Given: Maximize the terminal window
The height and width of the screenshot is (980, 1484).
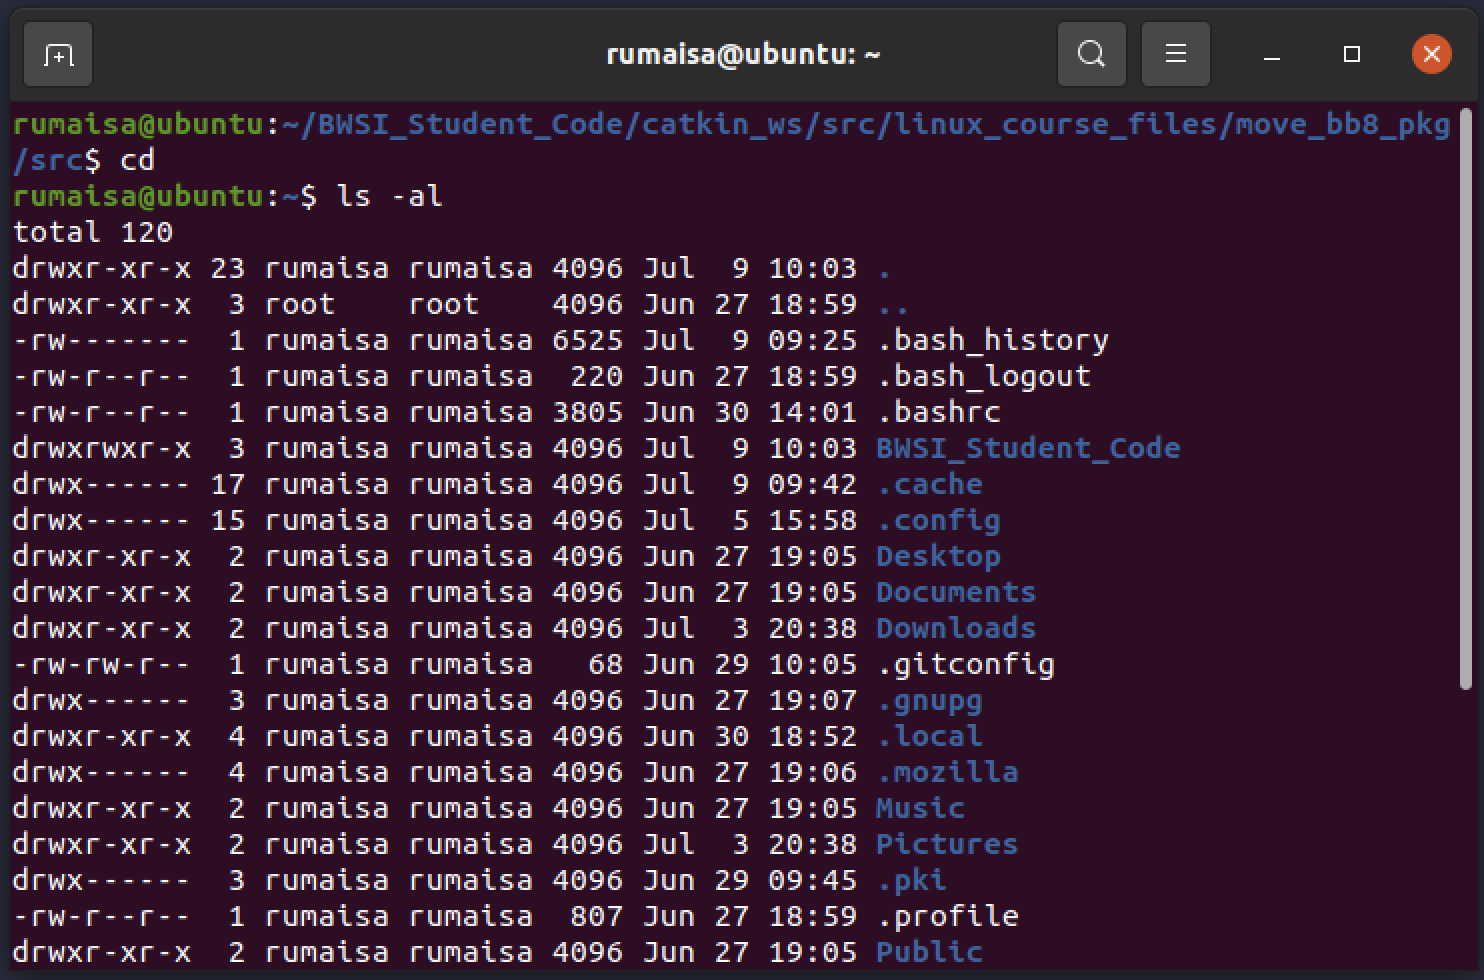Looking at the screenshot, I should click(1351, 55).
